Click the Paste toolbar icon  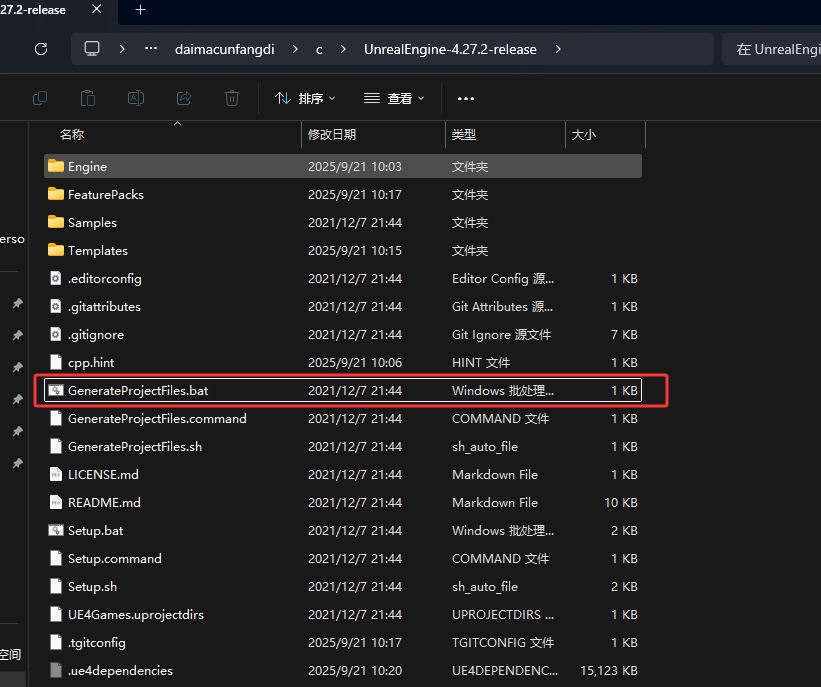click(x=88, y=98)
